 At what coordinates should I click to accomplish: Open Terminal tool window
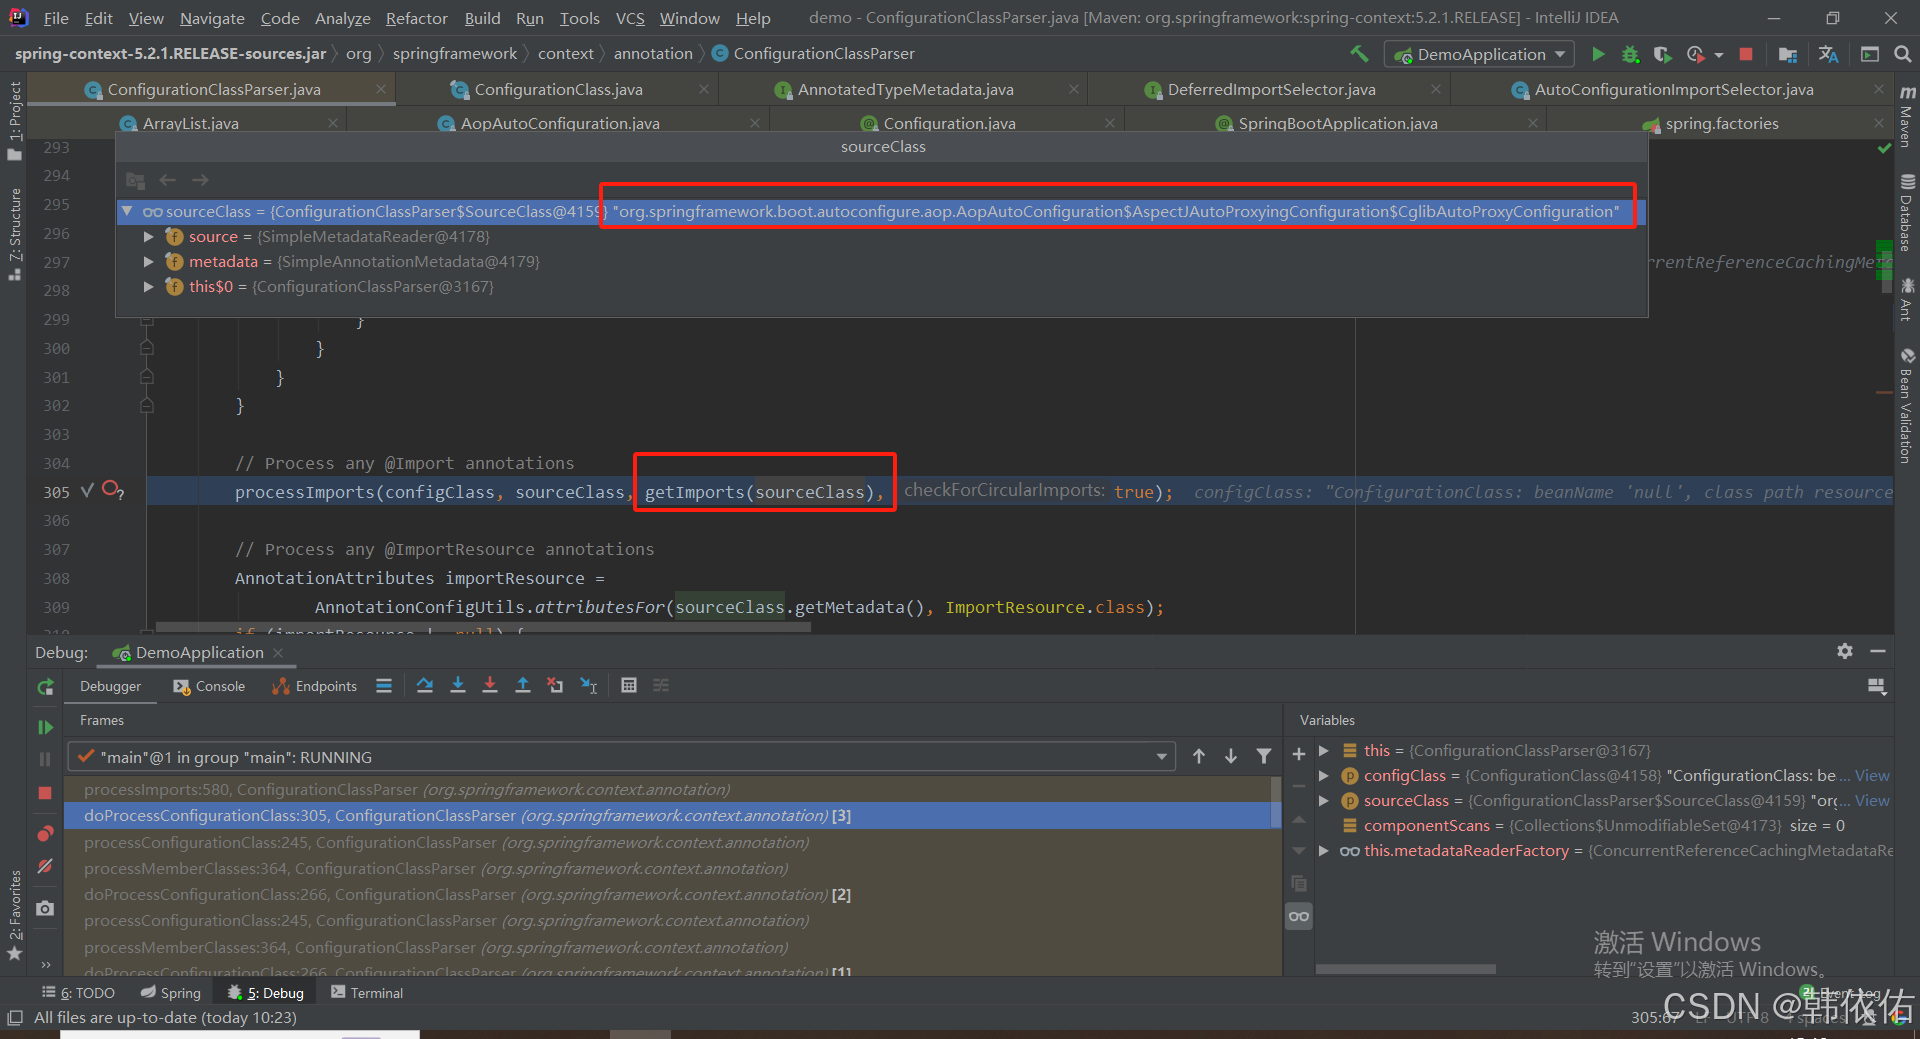click(x=367, y=993)
